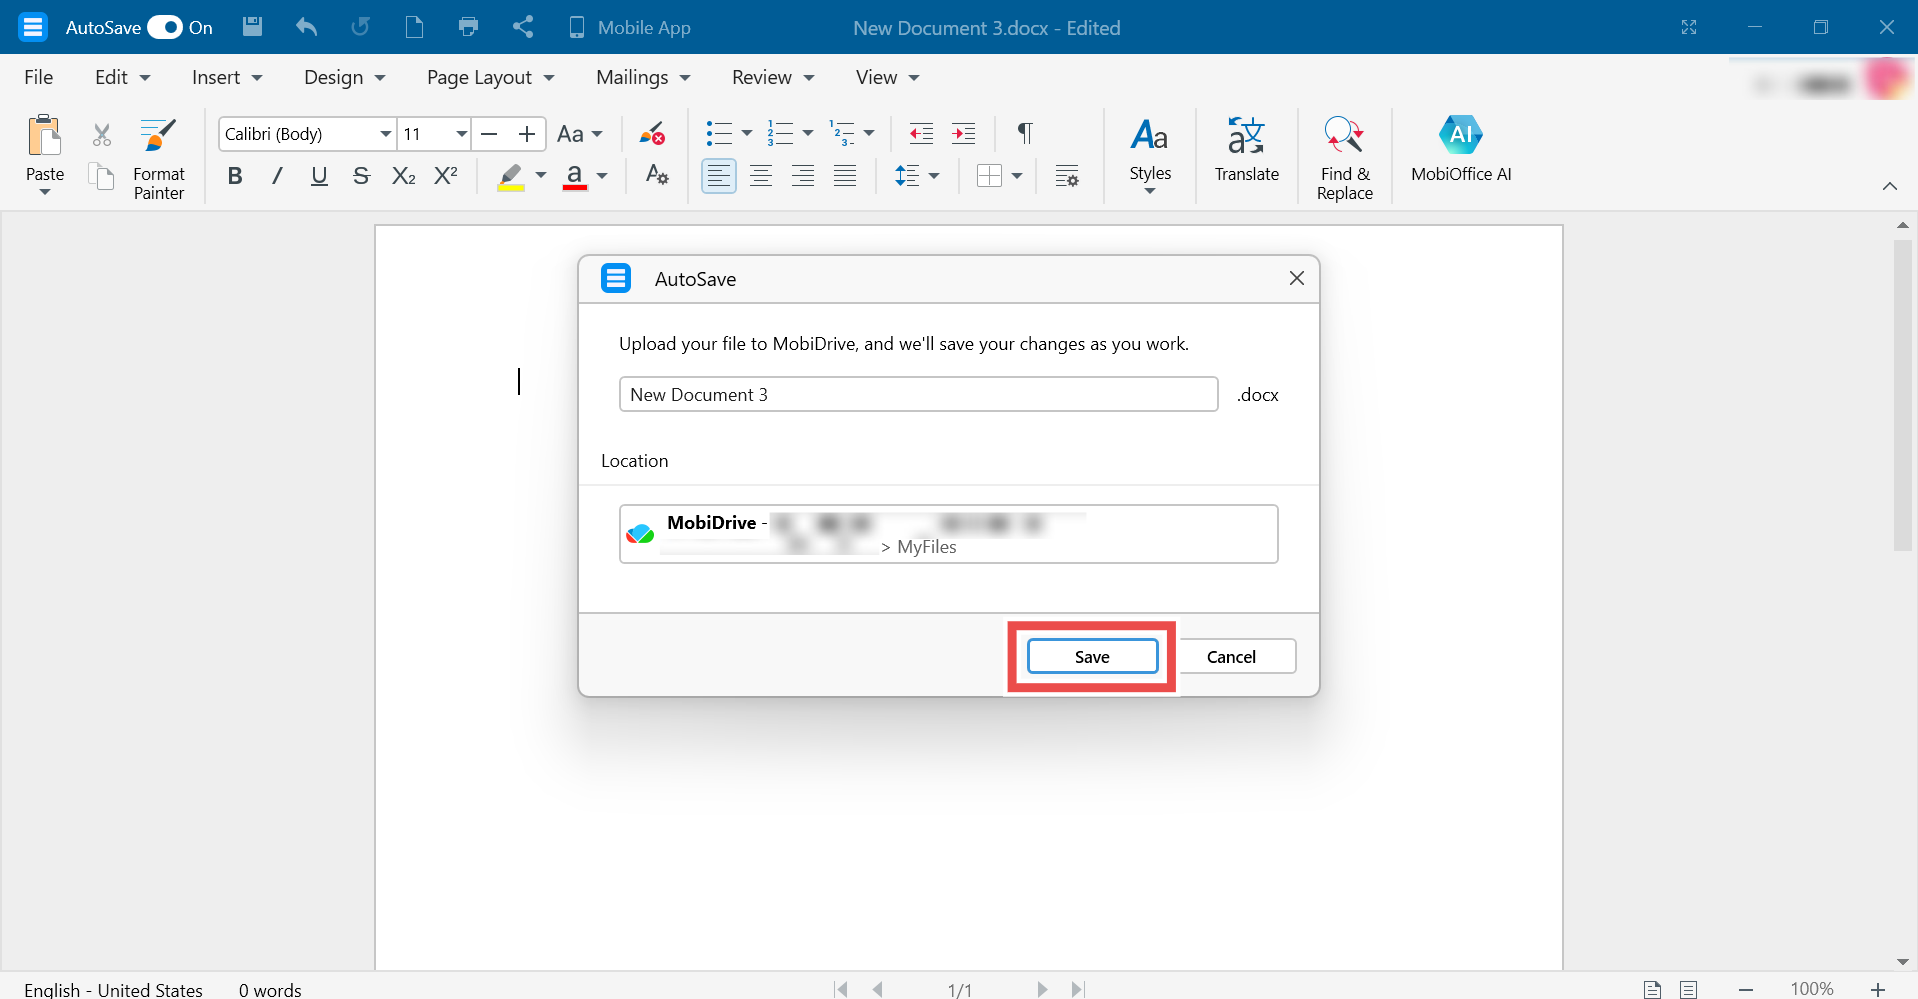Screen dimensions: 1918x999
Task: Increase the font size
Action: 527,134
